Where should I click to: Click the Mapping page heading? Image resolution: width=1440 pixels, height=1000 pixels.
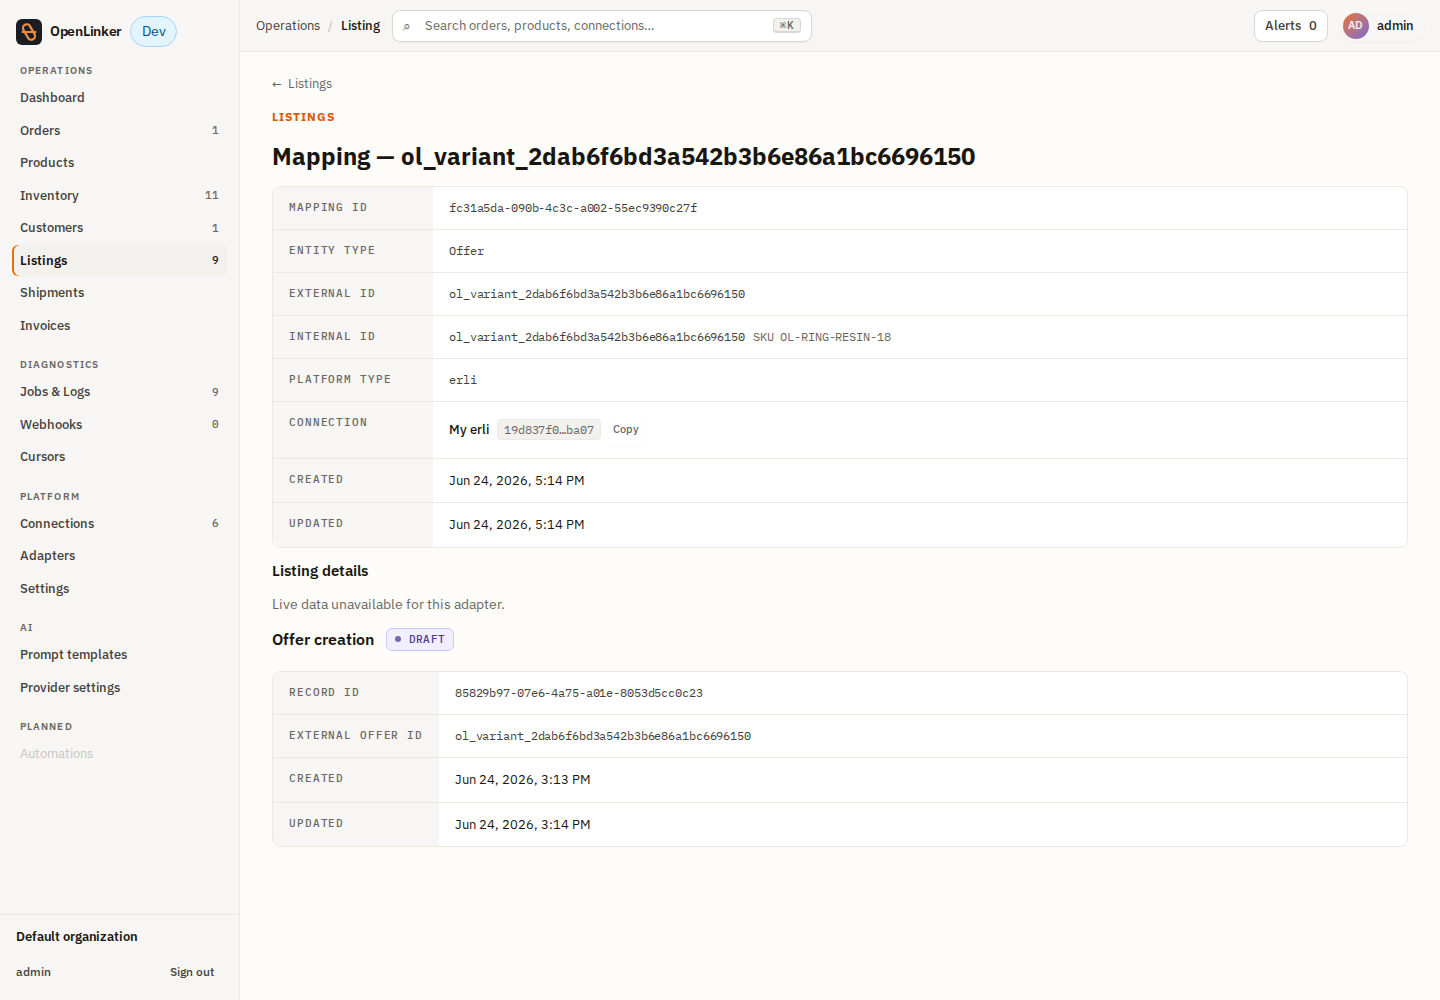click(624, 157)
